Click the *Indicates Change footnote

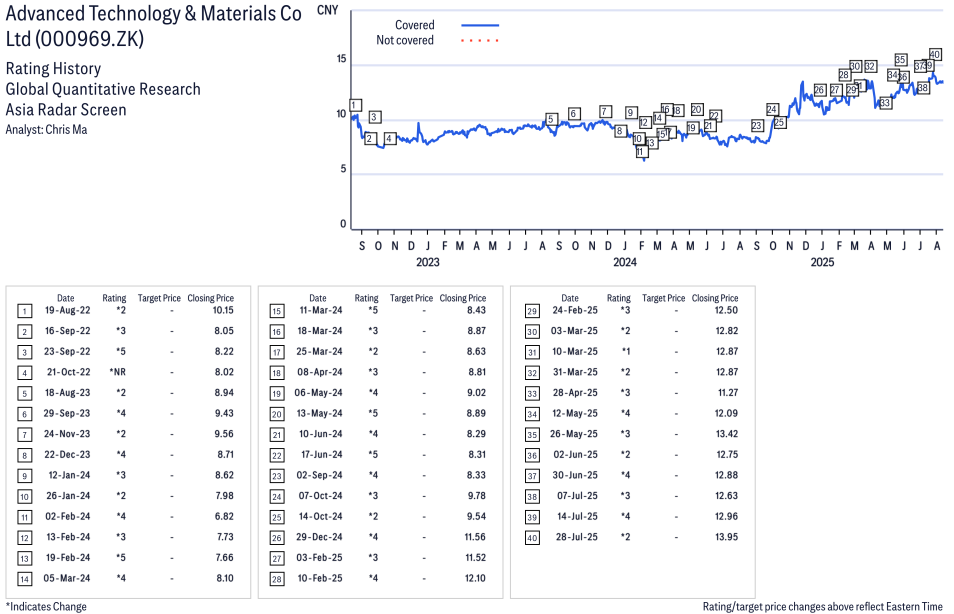[46, 607]
